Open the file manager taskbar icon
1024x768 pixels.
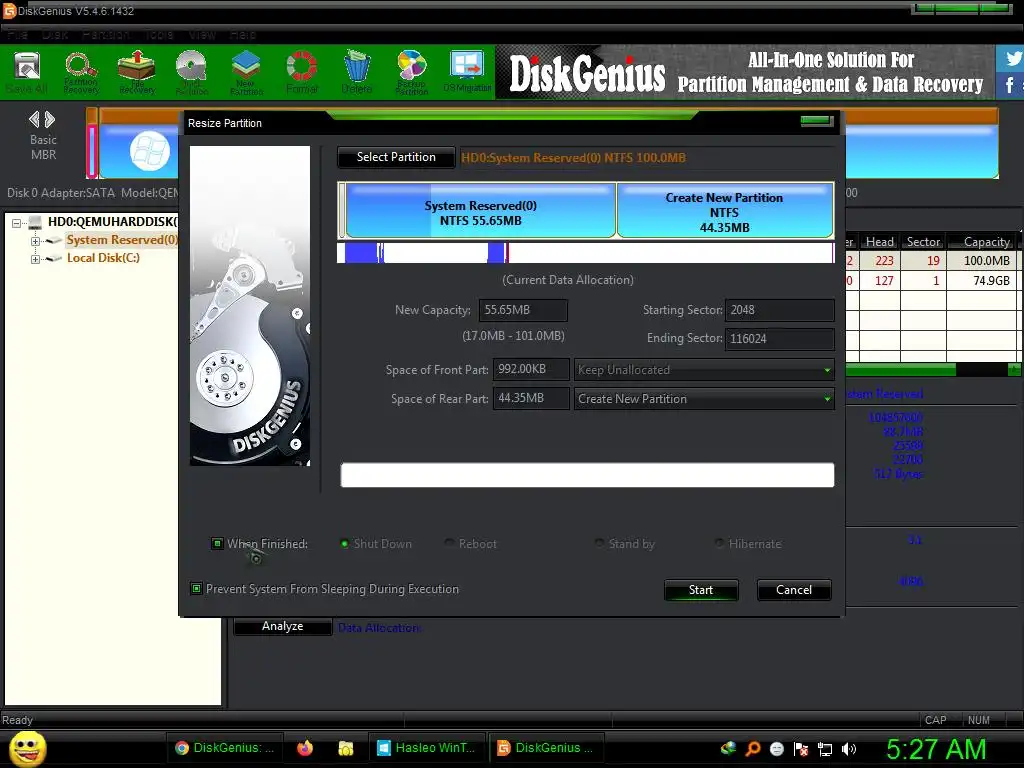pos(345,748)
